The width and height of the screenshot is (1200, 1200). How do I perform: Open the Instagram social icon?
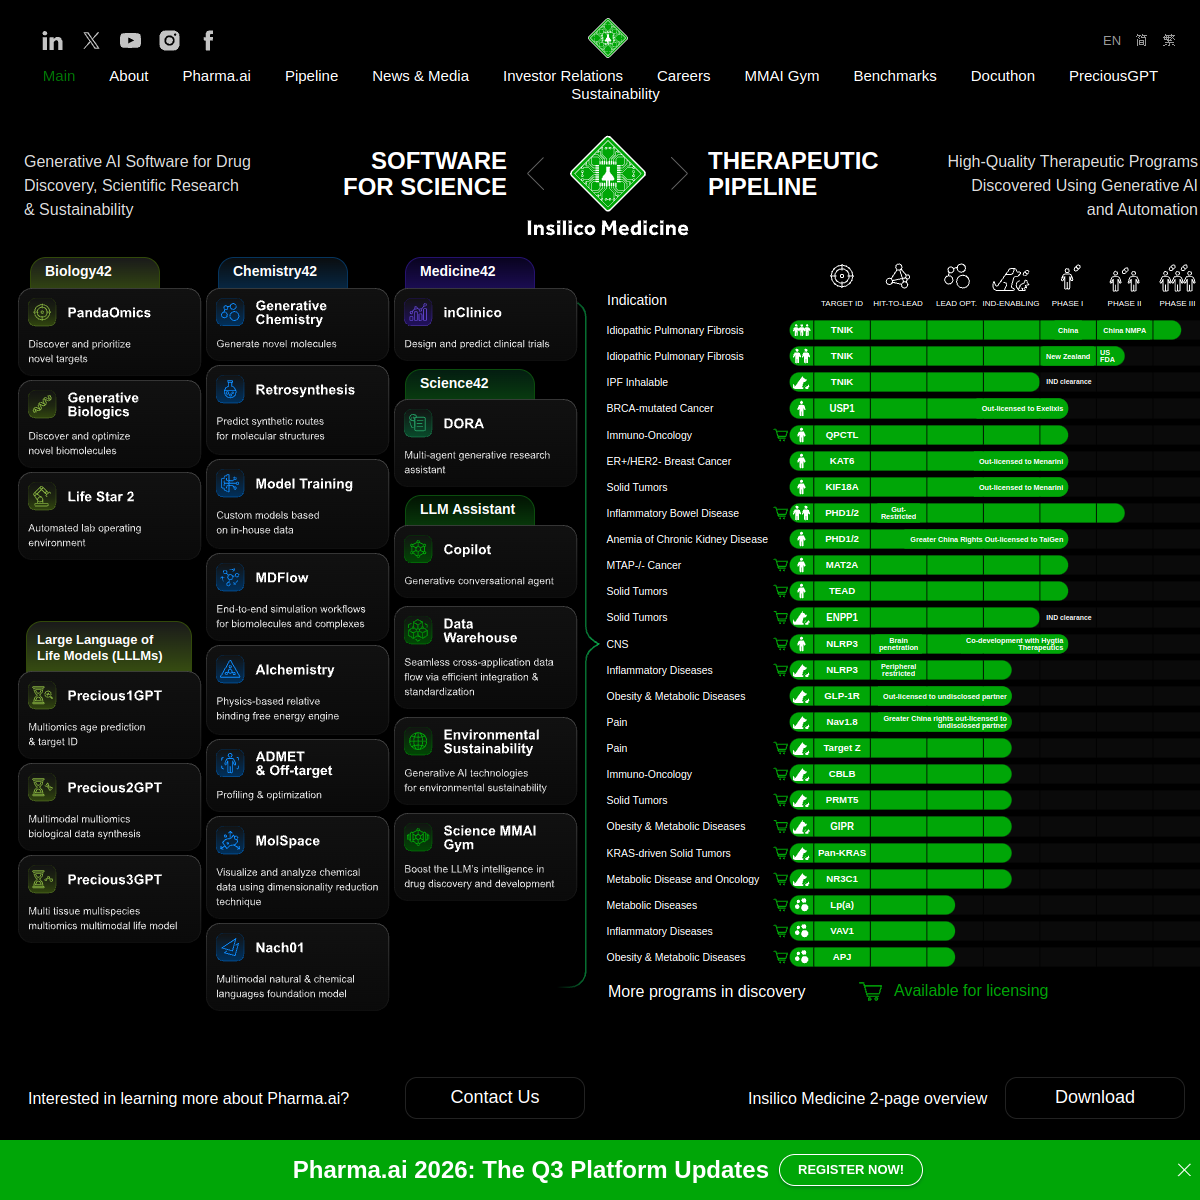tap(169, 40)
